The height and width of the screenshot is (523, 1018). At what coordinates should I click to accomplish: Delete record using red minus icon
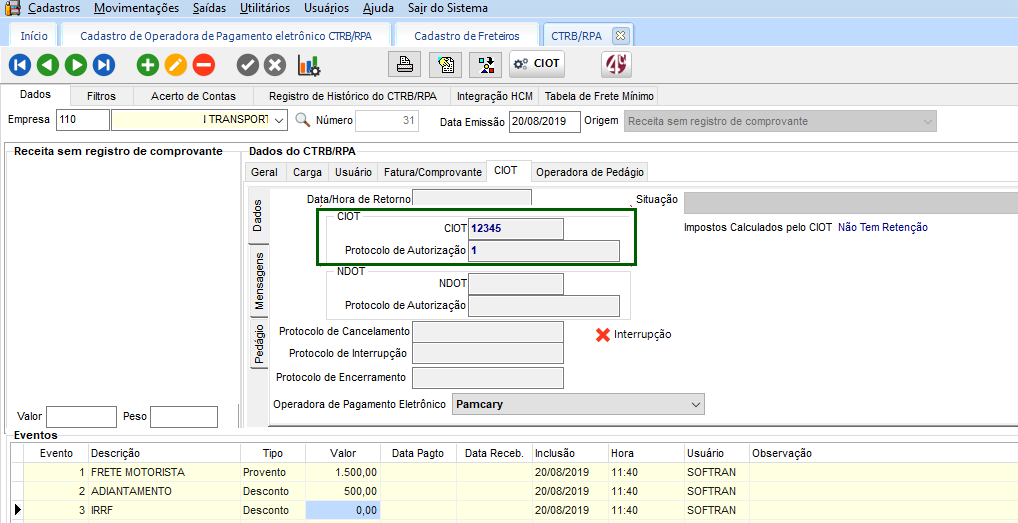tap(204, 65)
